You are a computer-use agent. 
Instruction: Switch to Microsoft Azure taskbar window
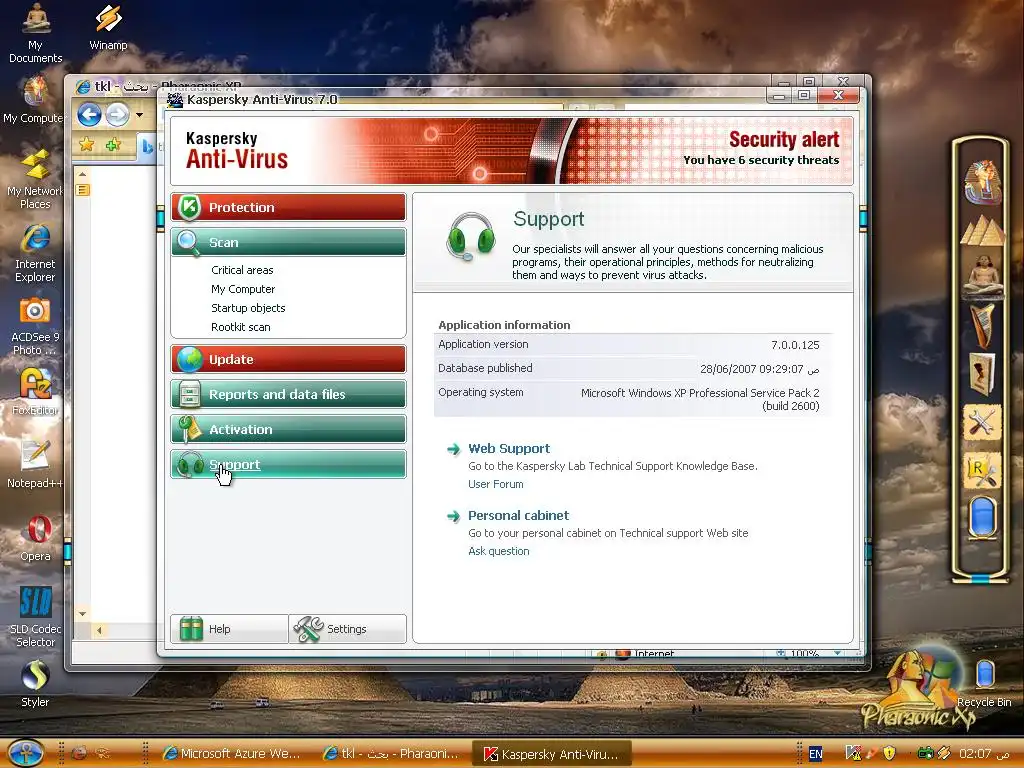[231, 753]
